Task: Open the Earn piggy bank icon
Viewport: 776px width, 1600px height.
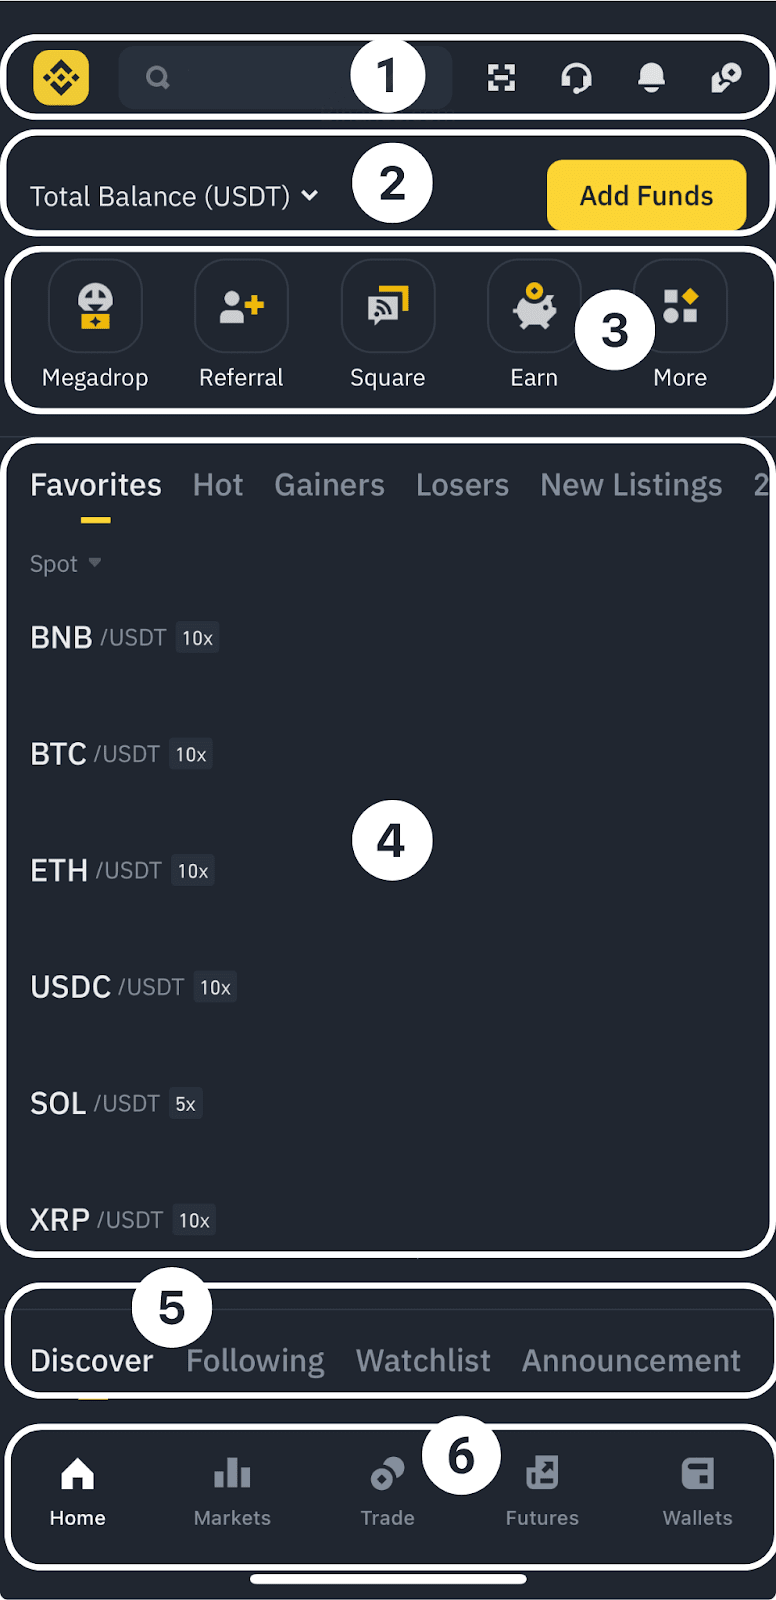Action: coord(533,306)
